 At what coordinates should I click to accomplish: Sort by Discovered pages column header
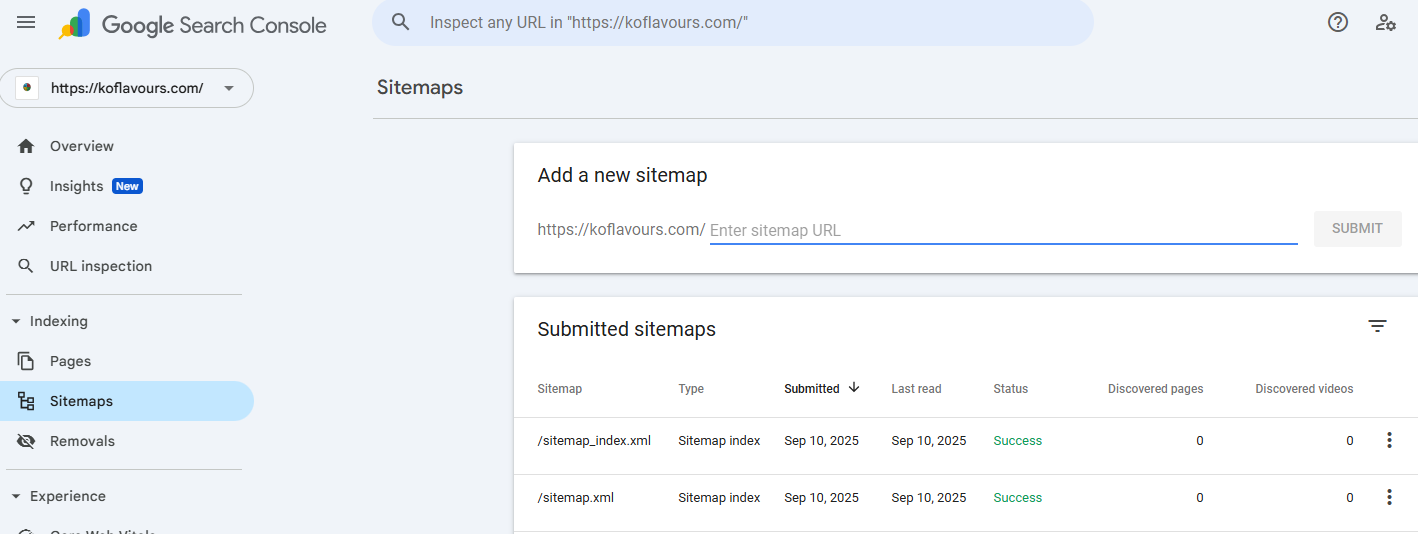pos(1155,389)
